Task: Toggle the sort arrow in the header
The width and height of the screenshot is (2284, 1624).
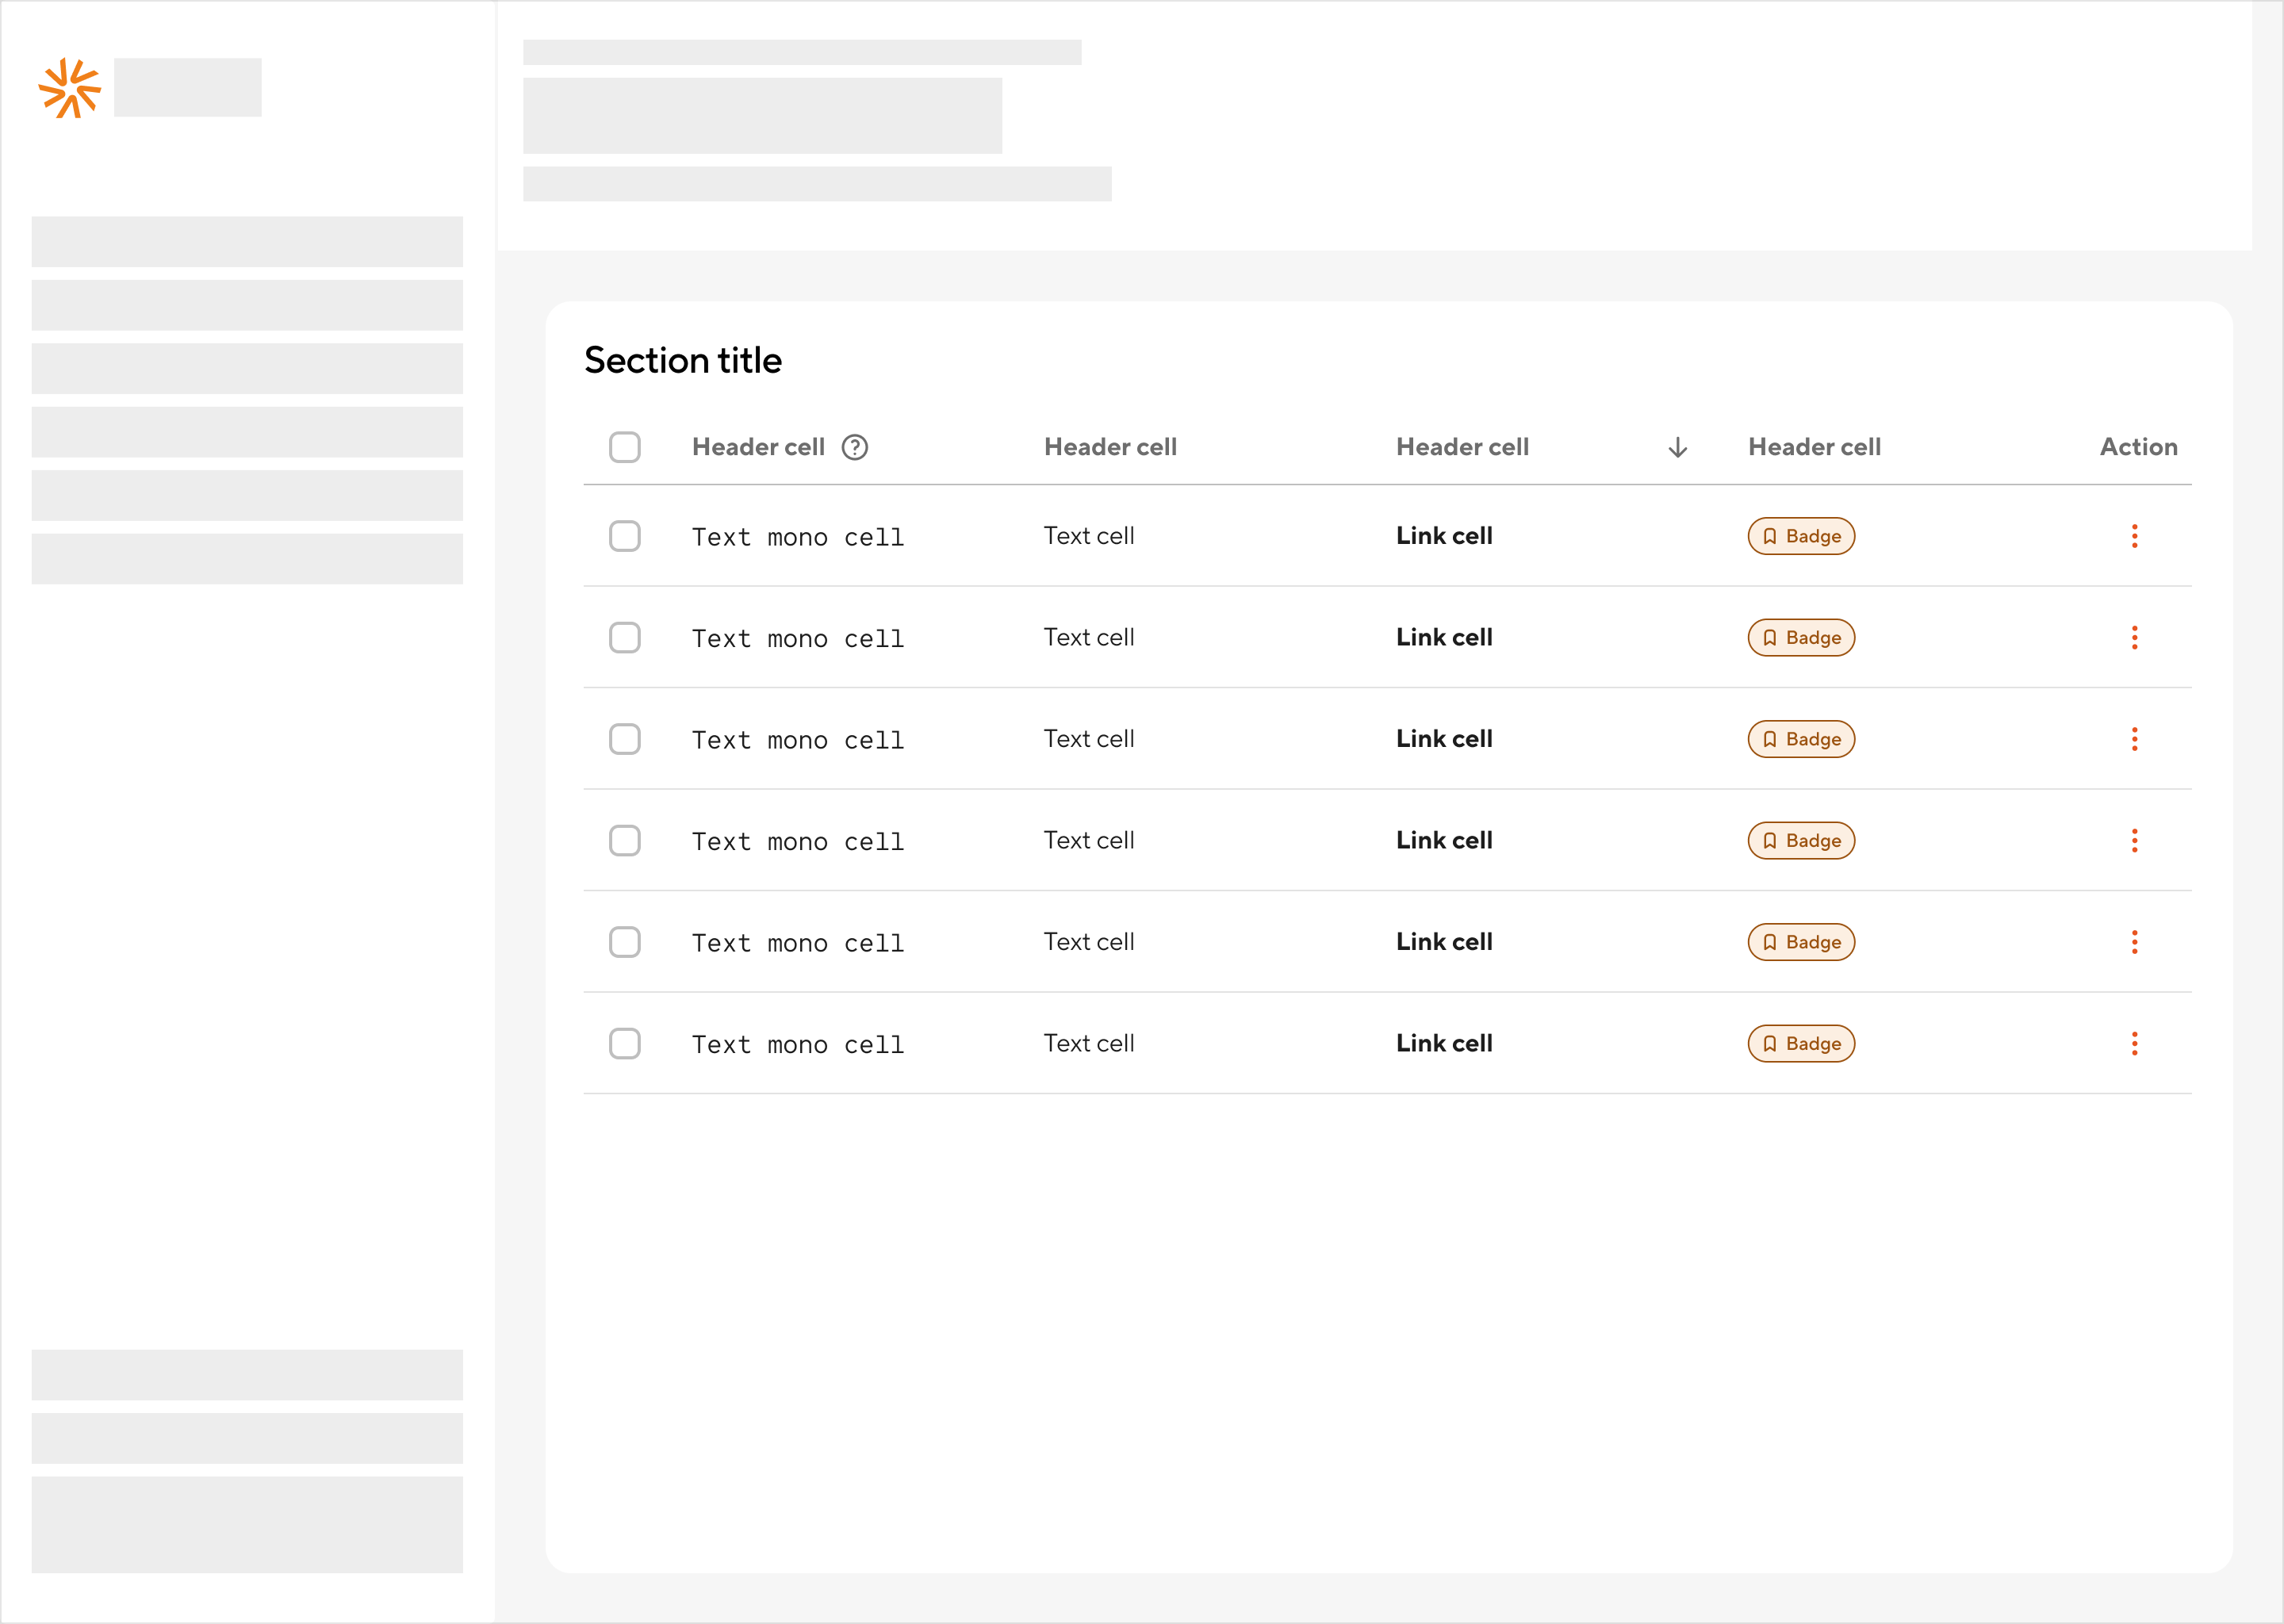Action: tap(1678, 447)
